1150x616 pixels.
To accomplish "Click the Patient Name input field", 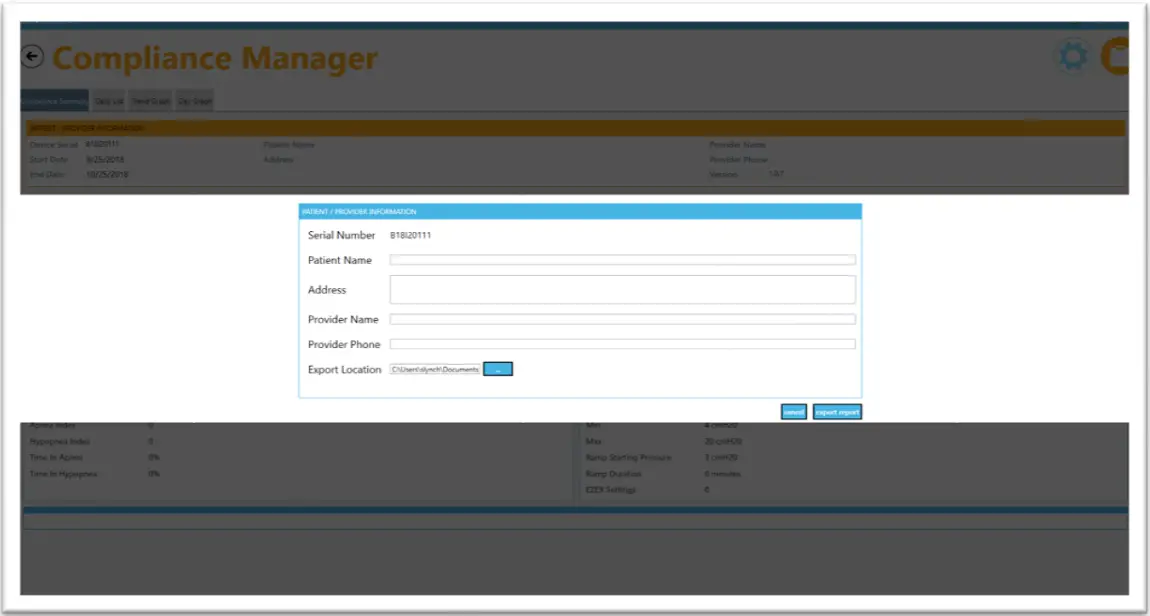I will [x=622, y=260].
